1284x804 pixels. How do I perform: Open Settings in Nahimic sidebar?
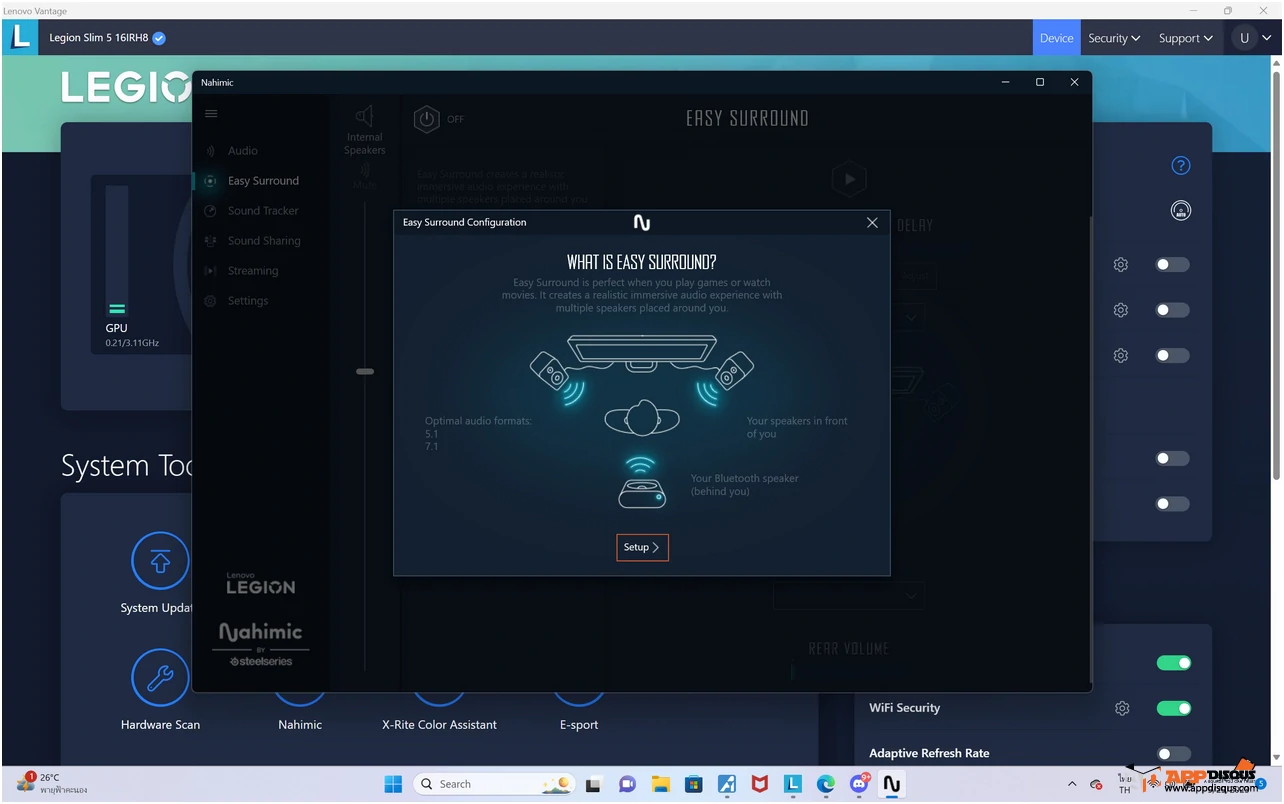click(x=248, y=301)
